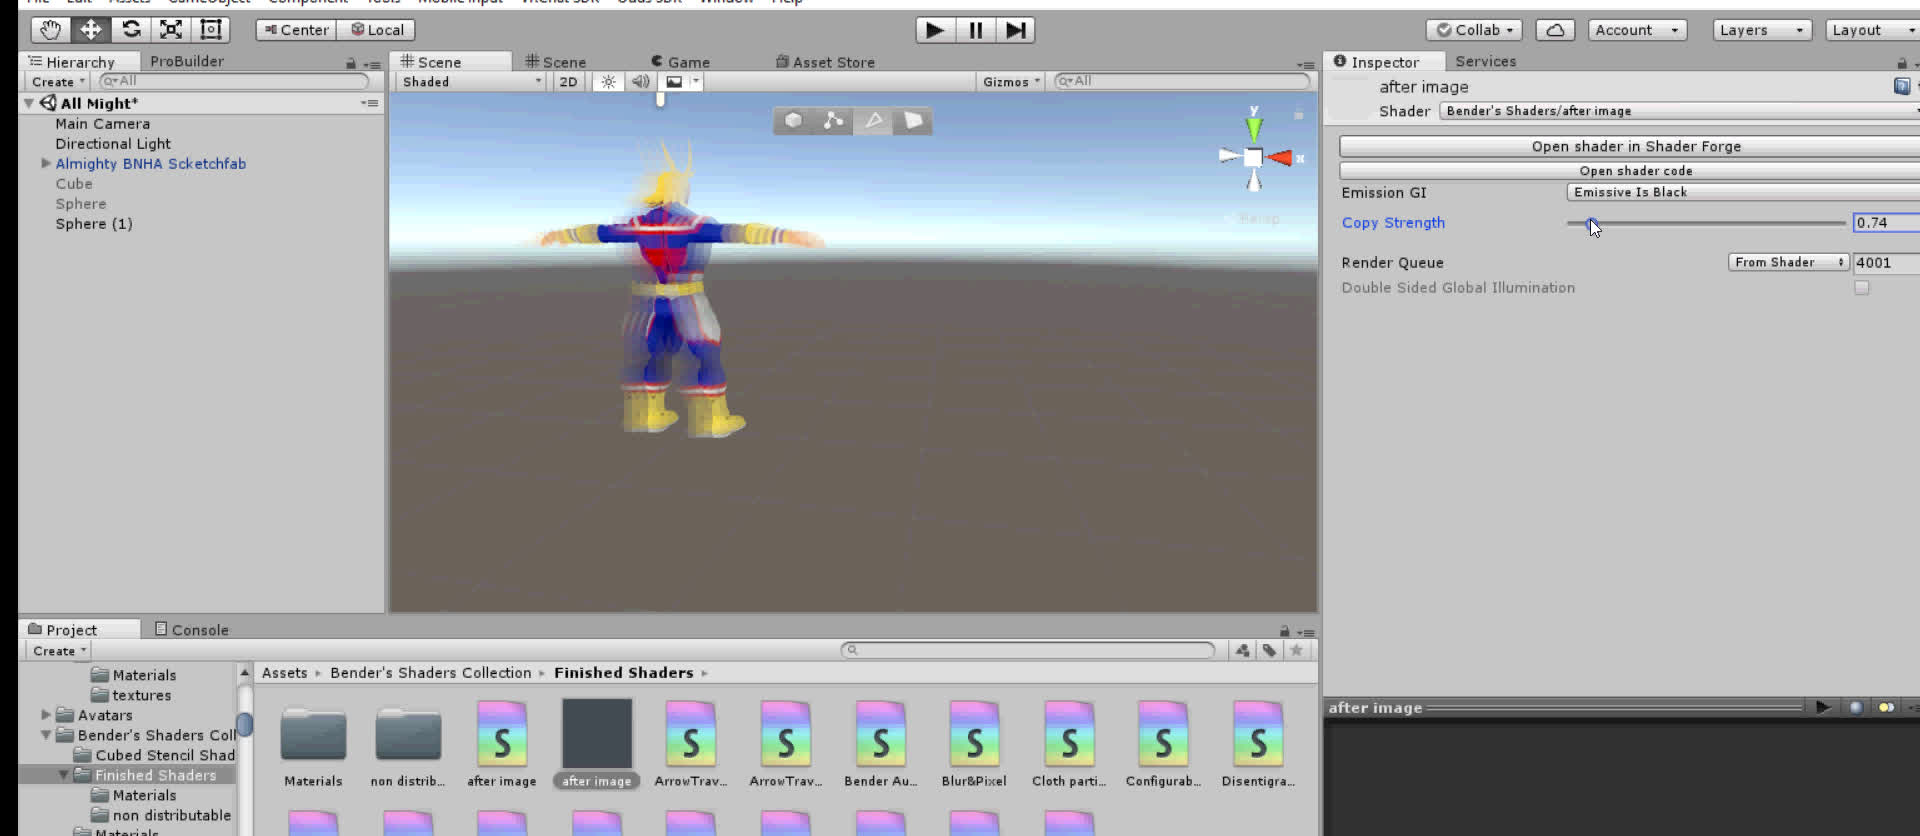
Task: Open the Shaded draw mode dropdown
Action: click(471, 82)
